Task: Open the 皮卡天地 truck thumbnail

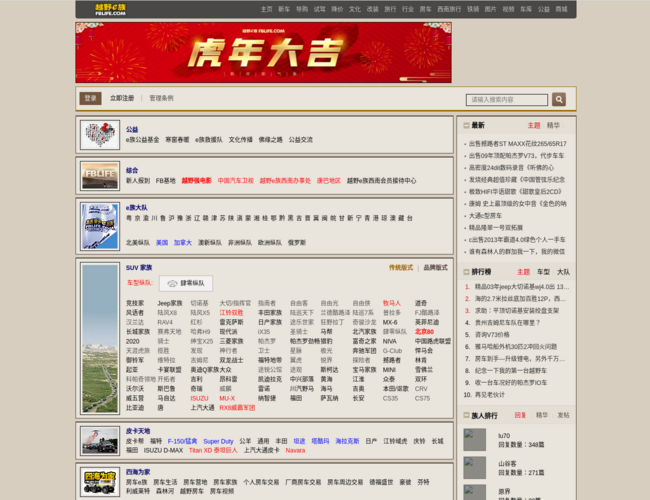Action: point(100,439)
